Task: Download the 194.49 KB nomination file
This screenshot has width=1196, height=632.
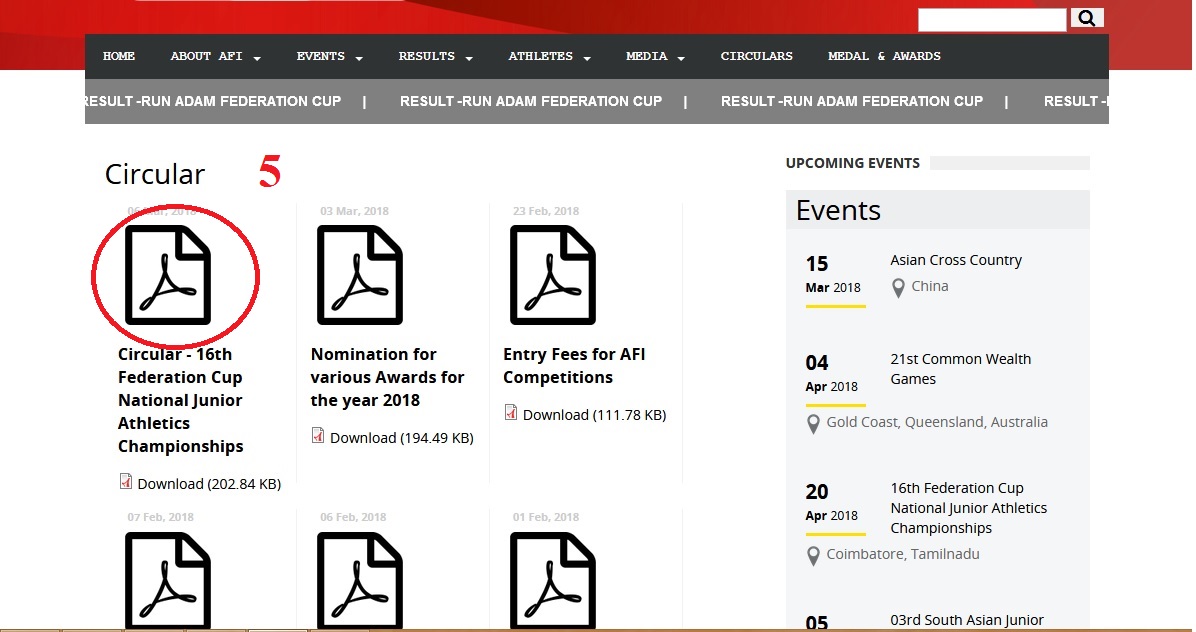Action: click(x=401, y=438)
